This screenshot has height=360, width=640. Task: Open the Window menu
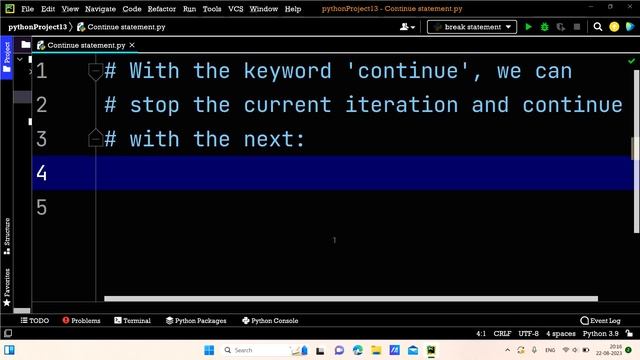tap(264, 9)
